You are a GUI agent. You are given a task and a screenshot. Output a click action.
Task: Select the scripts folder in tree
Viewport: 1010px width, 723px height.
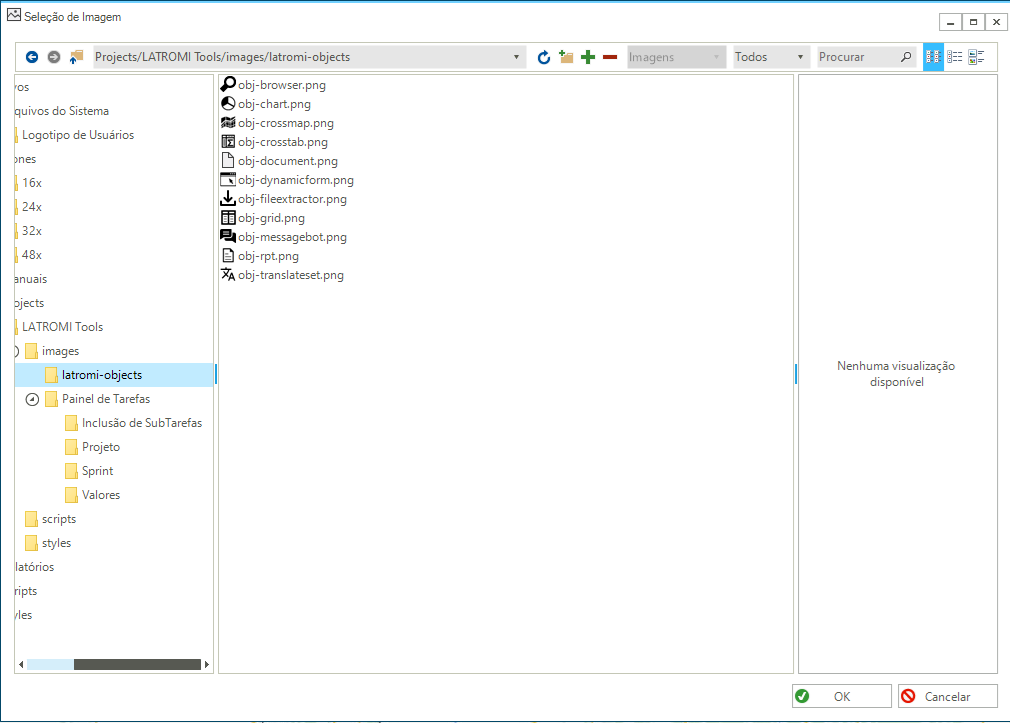point(58,519)
